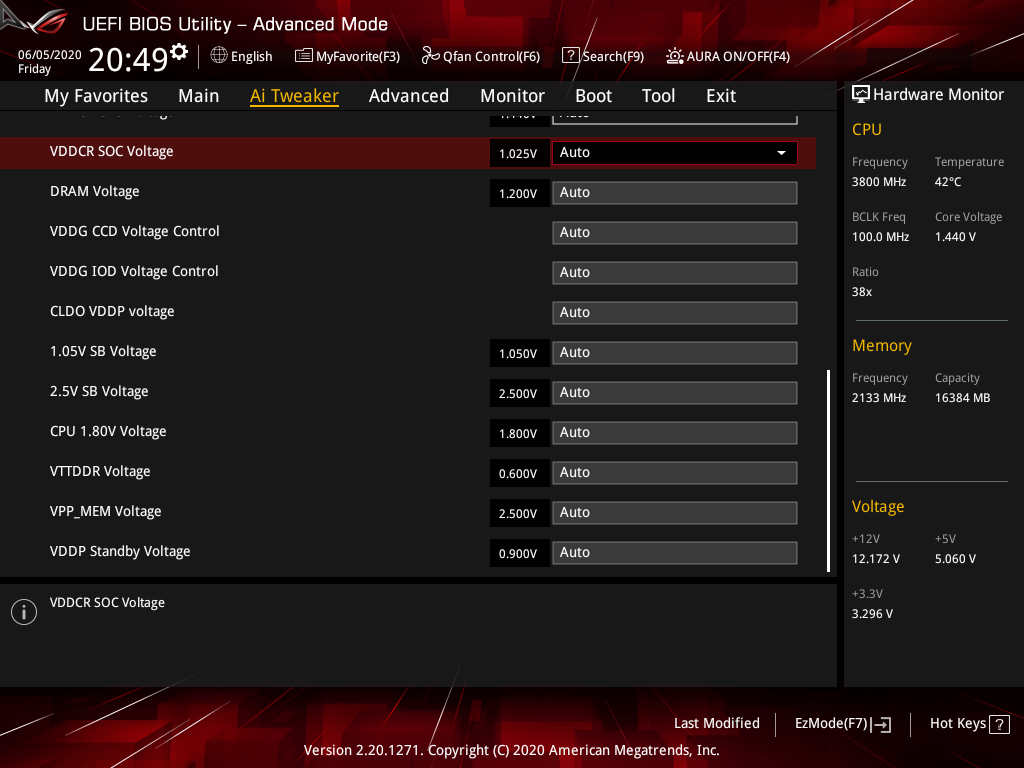Select the 2.5V SB Voltage label

click(99, 391)
